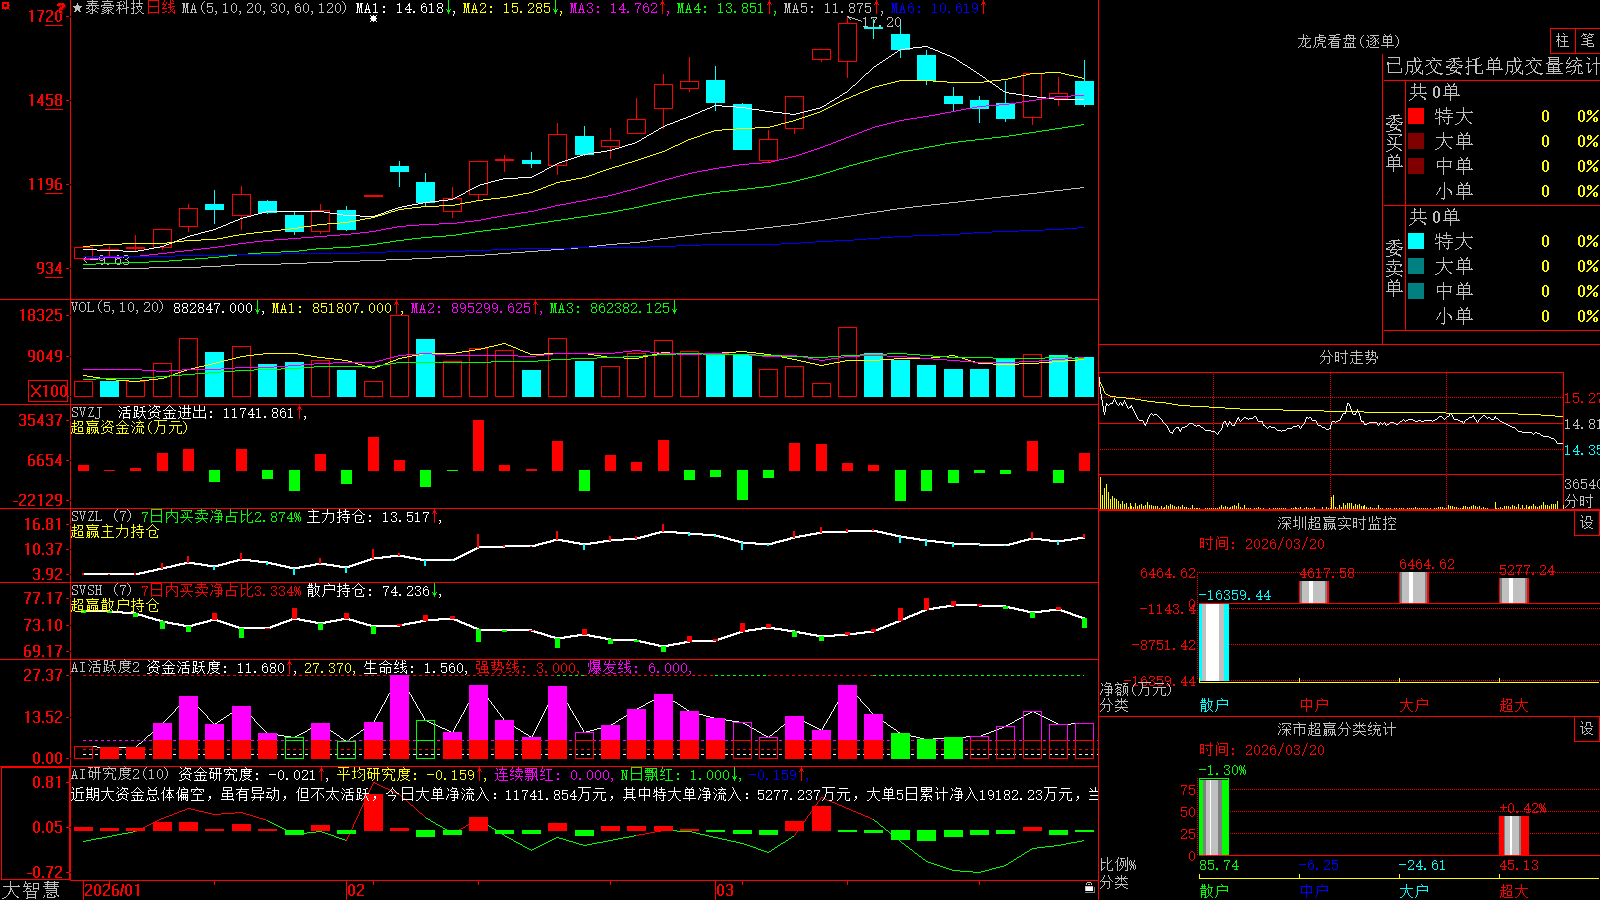Viewport: 1600px width, 900px height.
Task: Click the small red square icon top-left
Action: (x=4, y=5)
